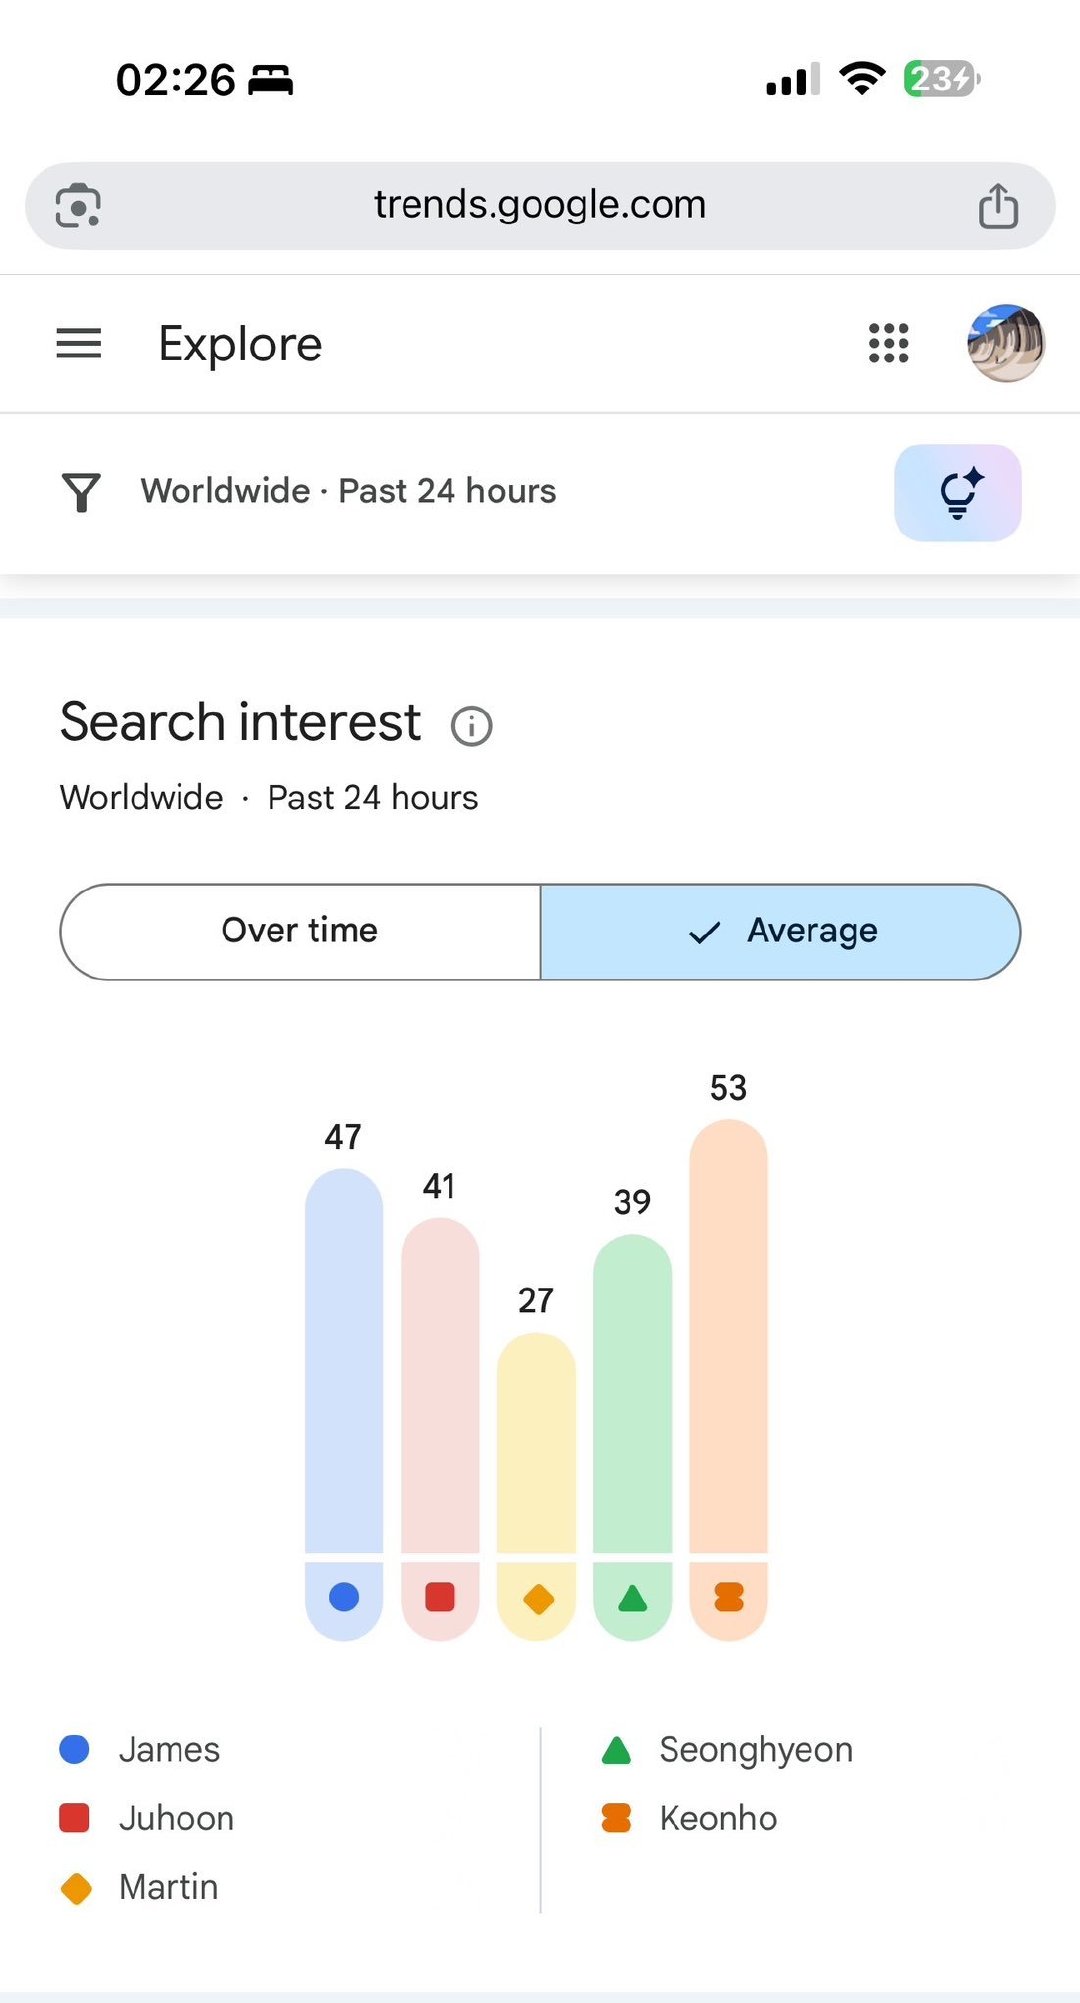
Task: Select the orange Keonho bar
Action: click(x=729, y=1336)
